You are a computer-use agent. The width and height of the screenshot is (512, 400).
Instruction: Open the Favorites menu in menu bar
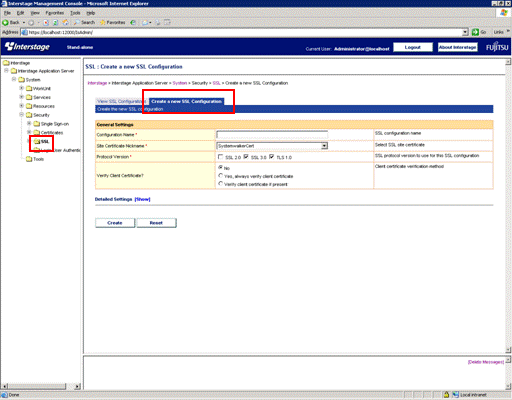point(55,13)
